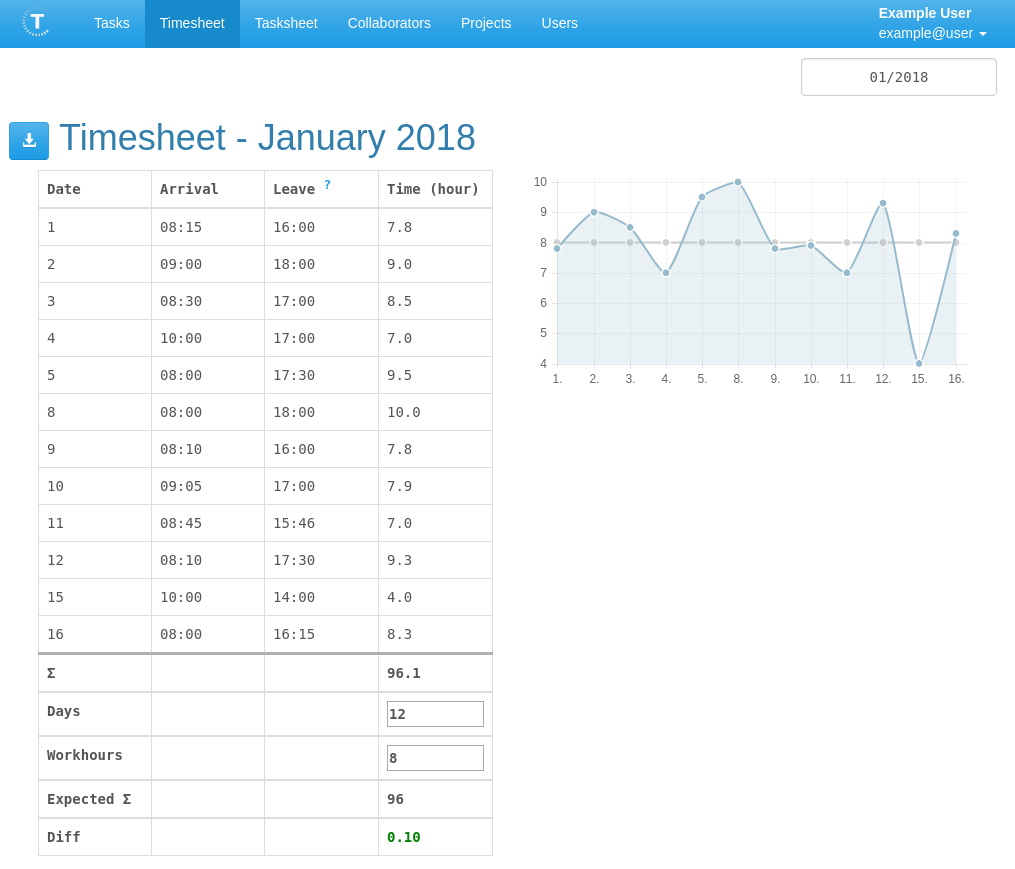Click the download timesheet icon
Viewport: 1015px width, 869px height.
(28, 140)
